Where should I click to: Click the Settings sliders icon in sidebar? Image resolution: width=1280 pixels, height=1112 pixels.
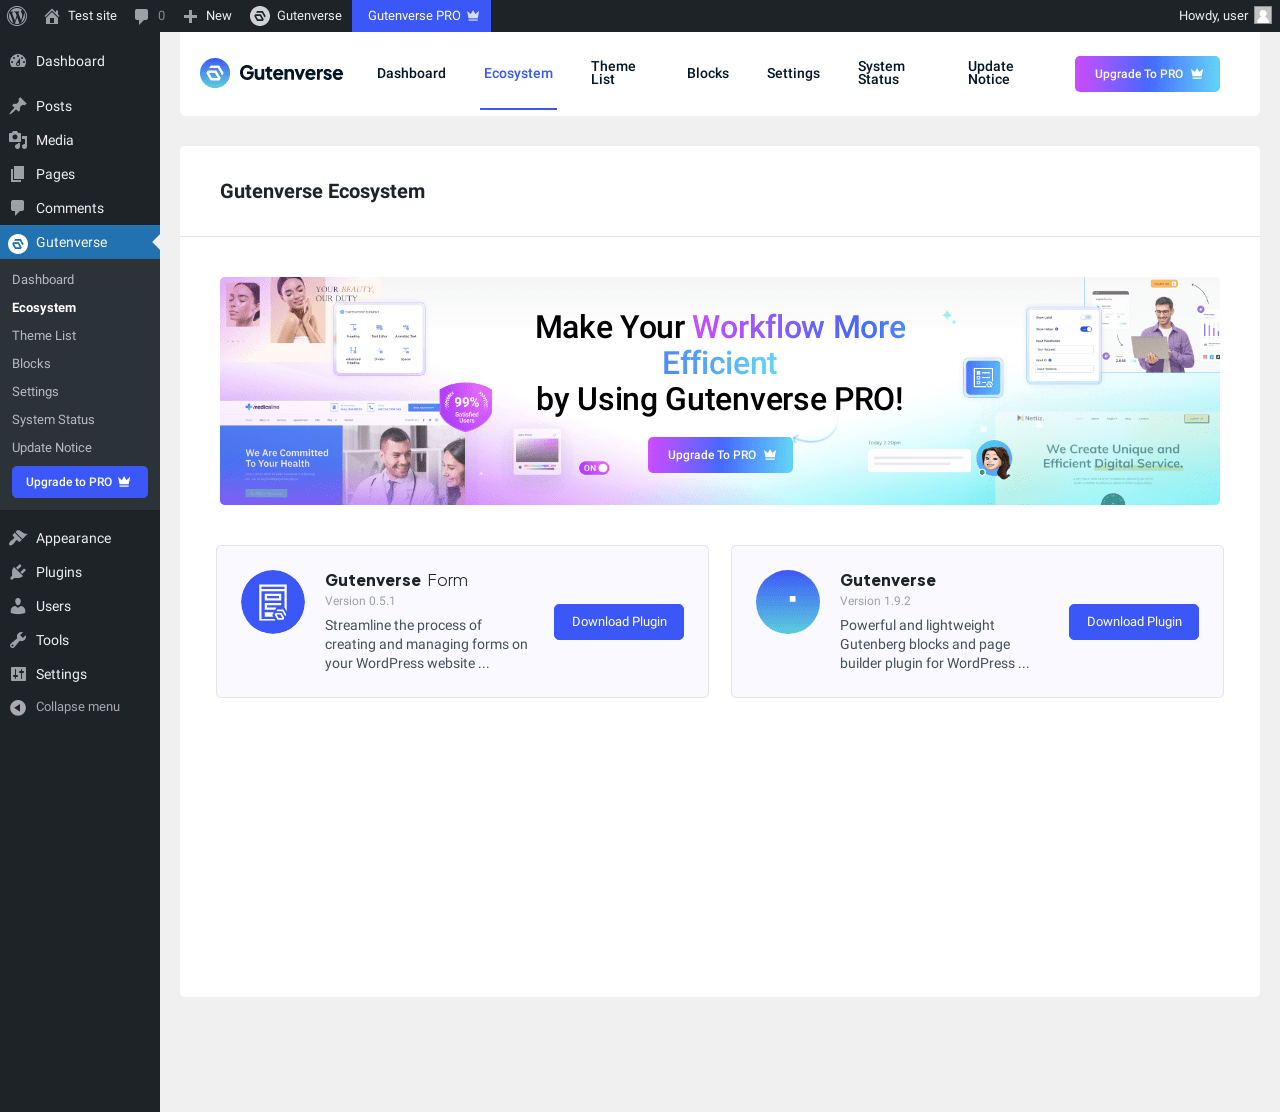click(18, 674)
